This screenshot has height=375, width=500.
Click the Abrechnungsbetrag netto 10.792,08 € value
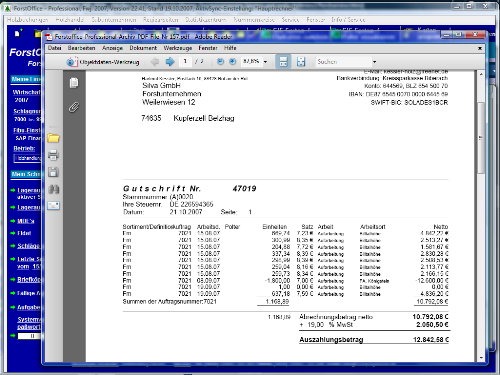coord(431,317)
